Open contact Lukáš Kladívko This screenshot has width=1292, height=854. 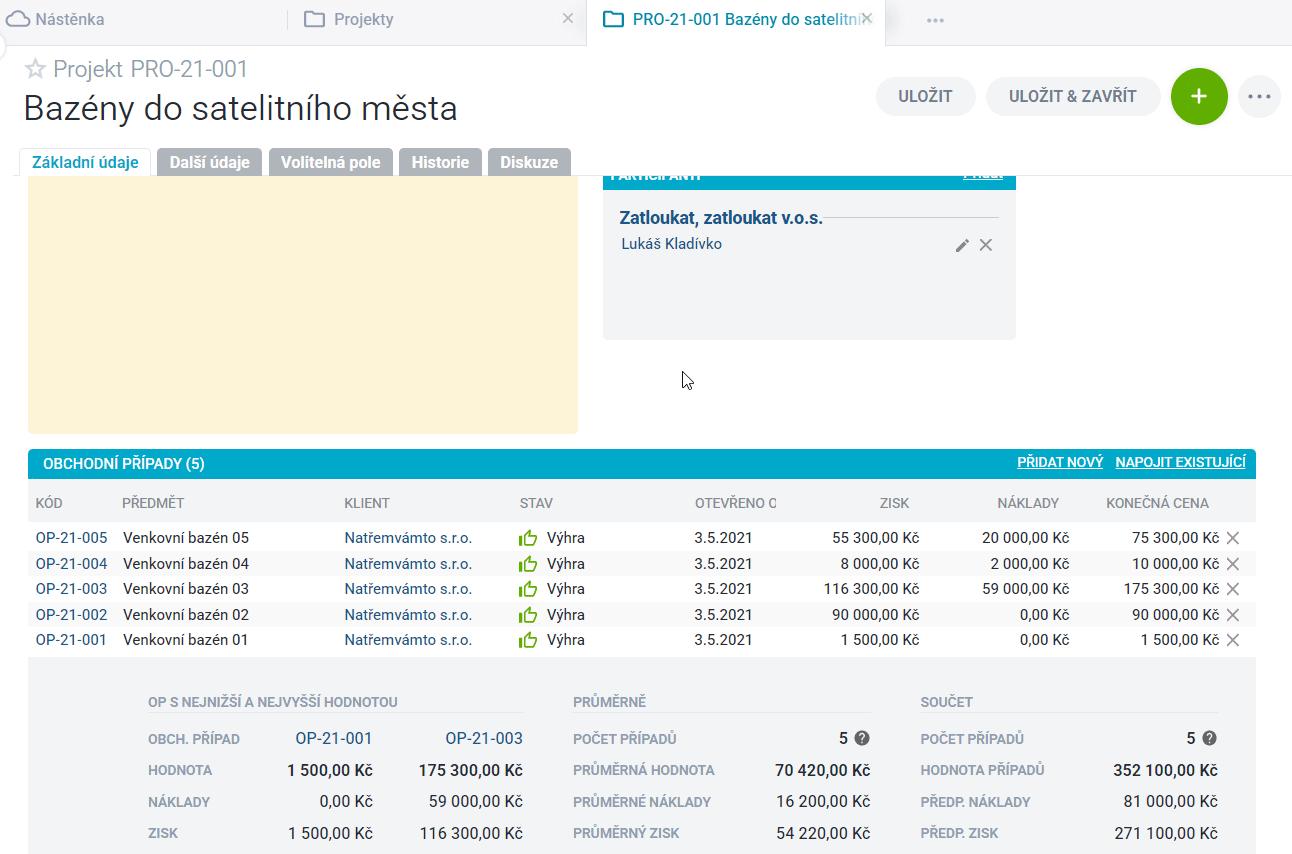coord(671,244)
